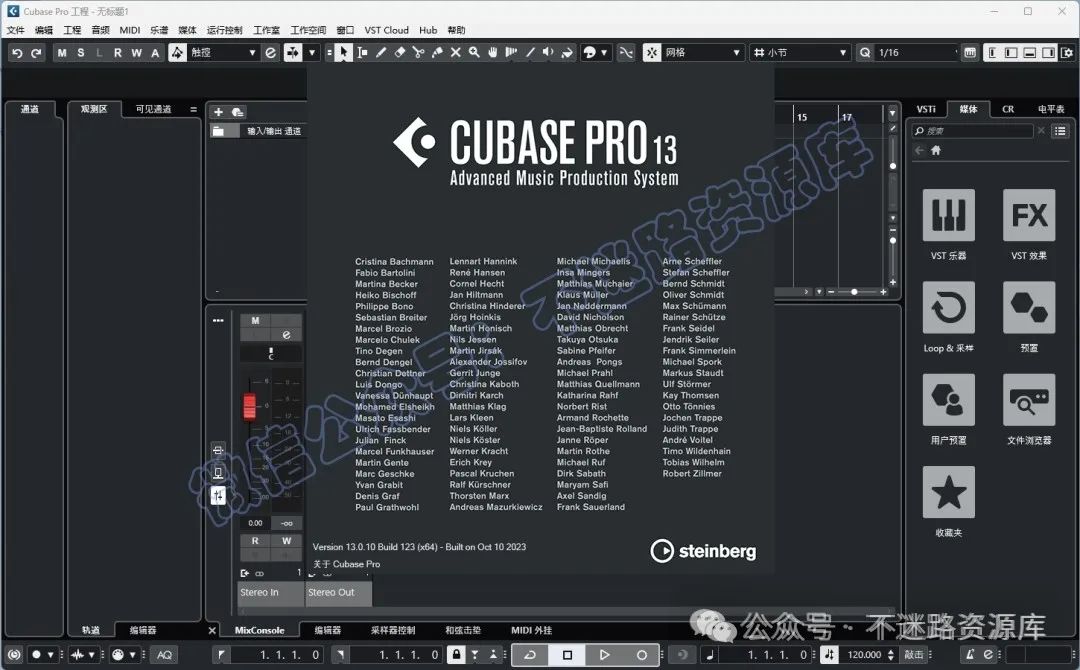The width and height of the screenshot is (1080, 670).
Task: Toggle Auto-Scroll button in toolbar
Action: tap(293, 52)
